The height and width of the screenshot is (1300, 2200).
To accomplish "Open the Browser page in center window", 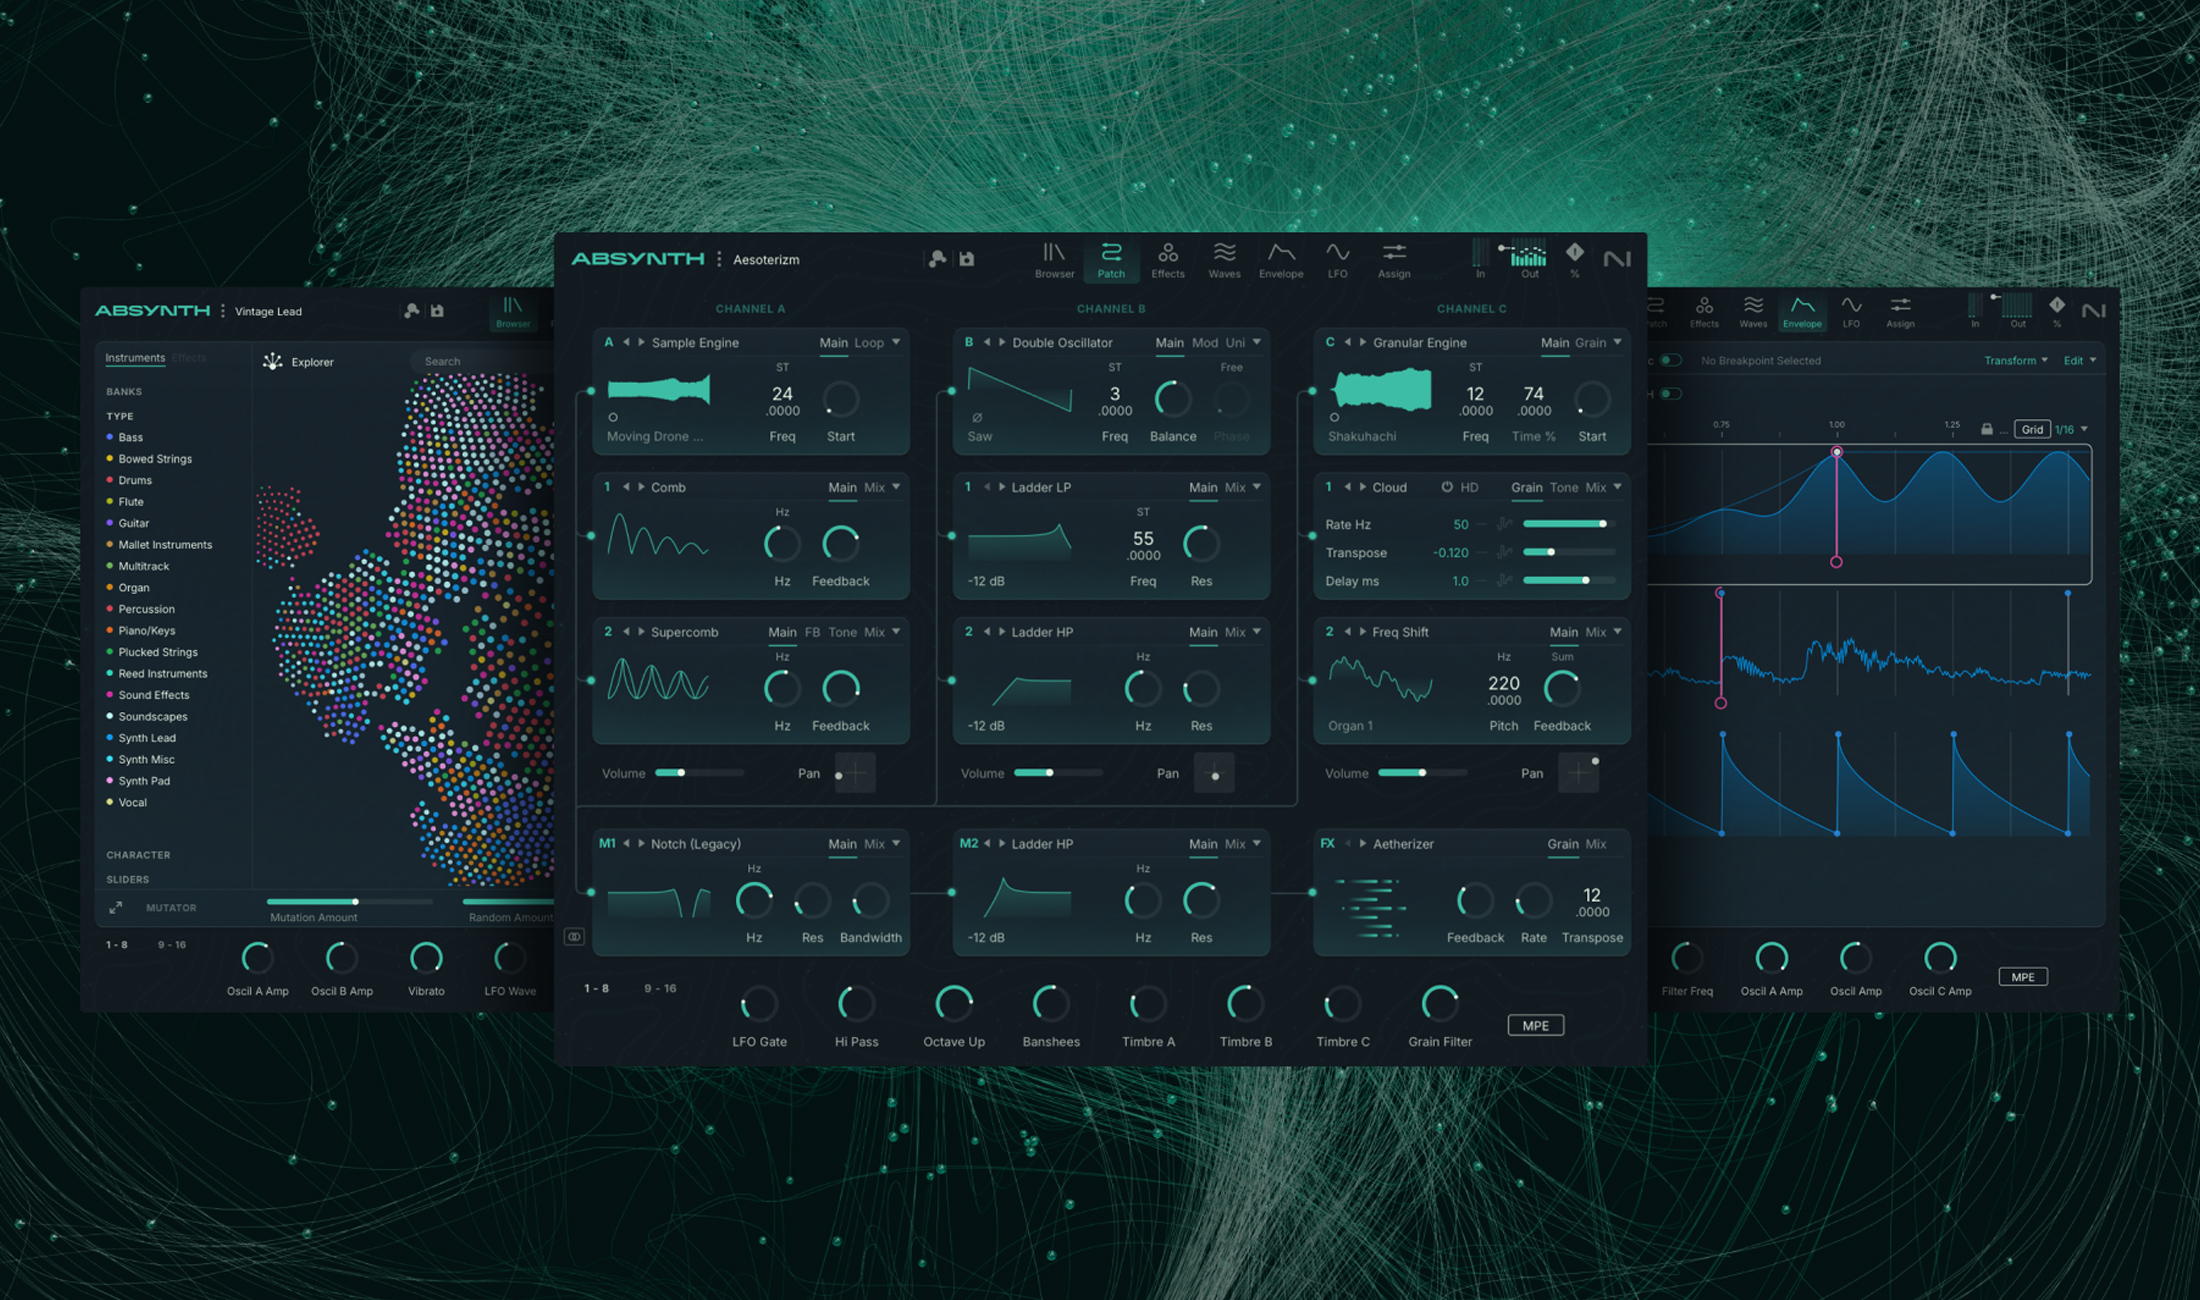I will click(1054, 258).
